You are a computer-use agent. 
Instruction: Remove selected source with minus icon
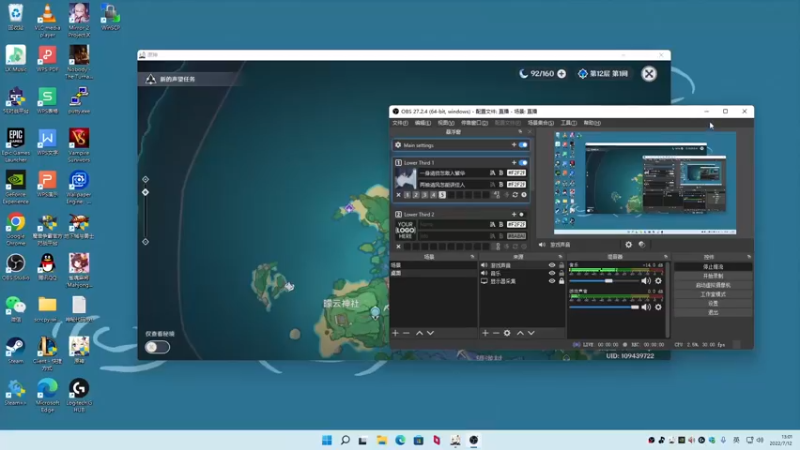point(496,333)
